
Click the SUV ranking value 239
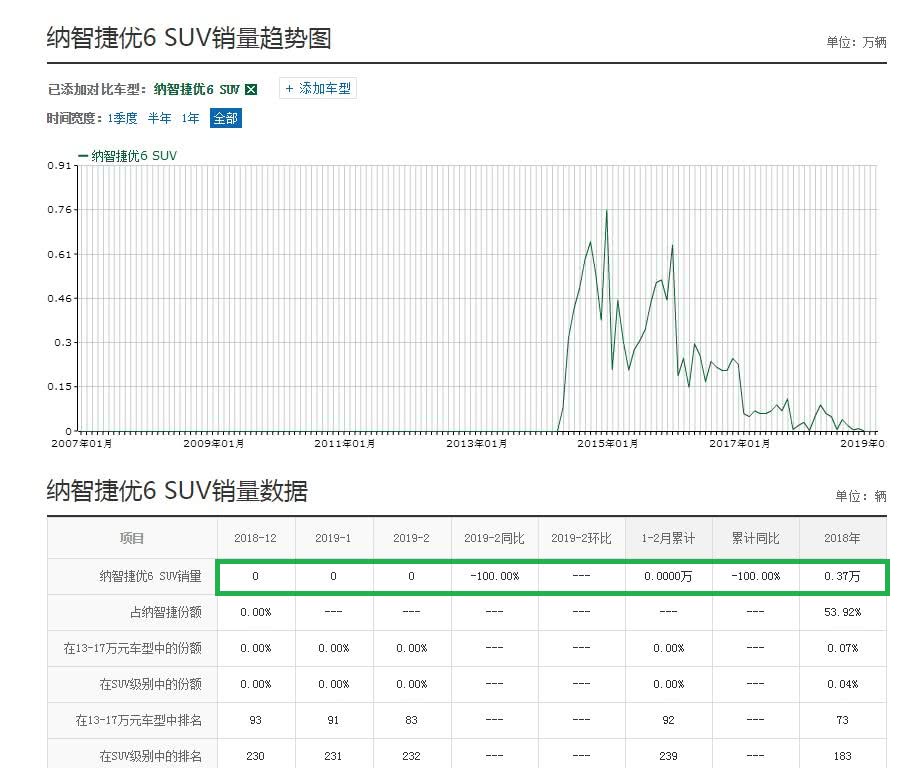click(668, 756)
